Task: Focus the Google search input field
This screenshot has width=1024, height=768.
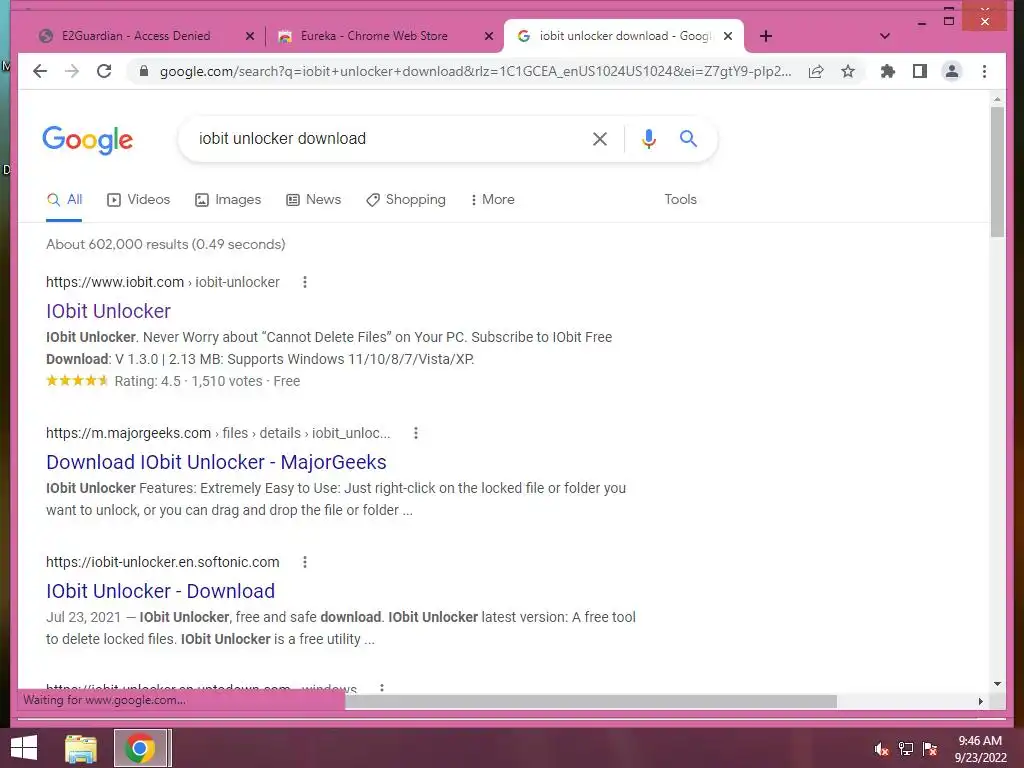Action: (x=385, y=138)
